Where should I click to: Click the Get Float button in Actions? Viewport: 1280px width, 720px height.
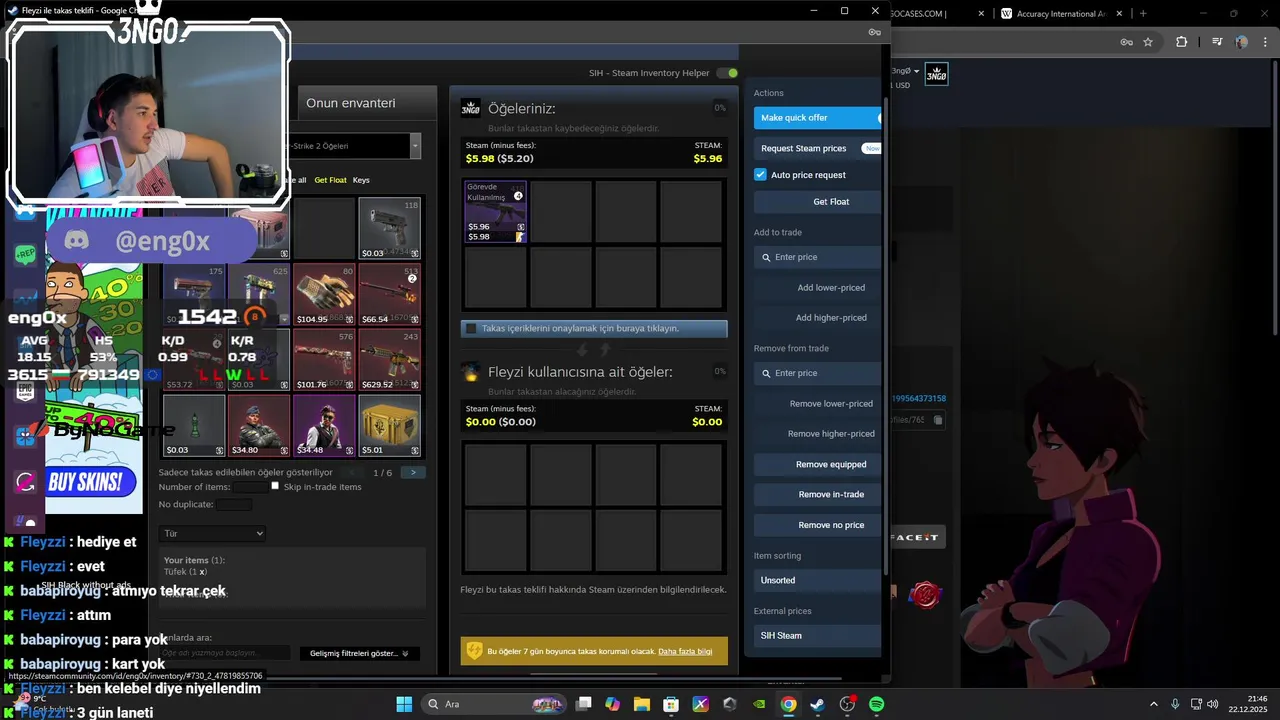pos(817,202)
